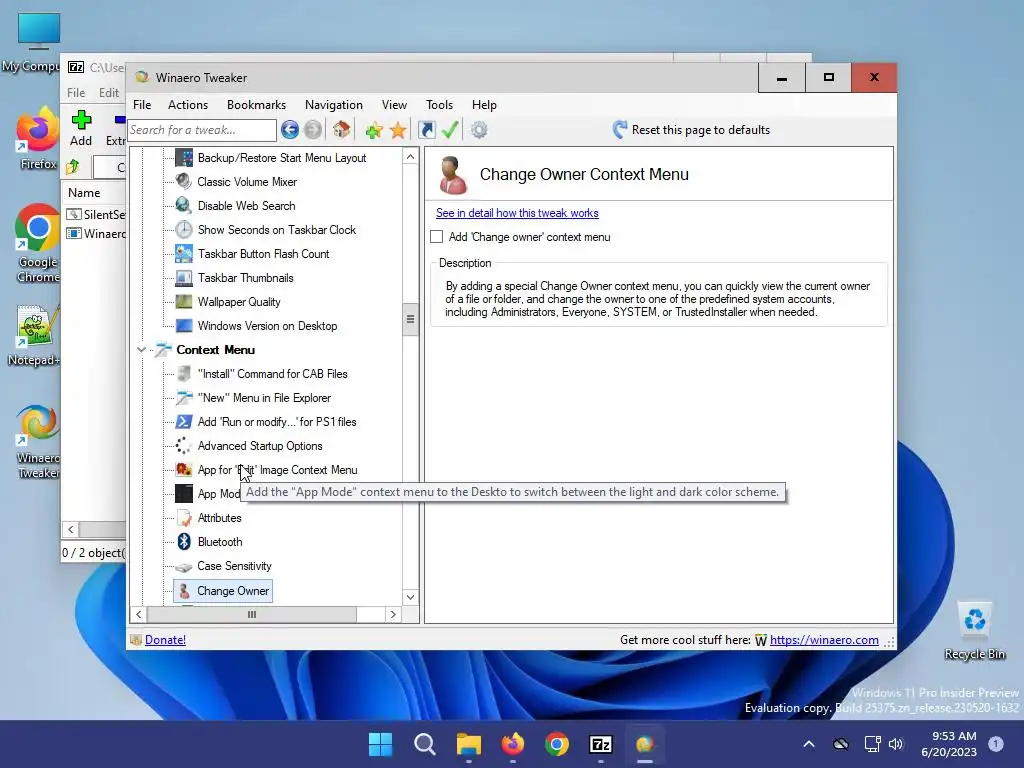Click the PowerShell icon for PS1 files

(184, 422)
